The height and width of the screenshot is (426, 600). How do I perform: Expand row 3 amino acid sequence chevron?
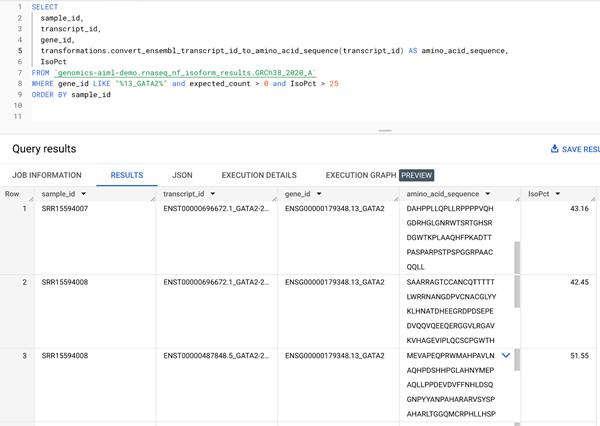506,355
